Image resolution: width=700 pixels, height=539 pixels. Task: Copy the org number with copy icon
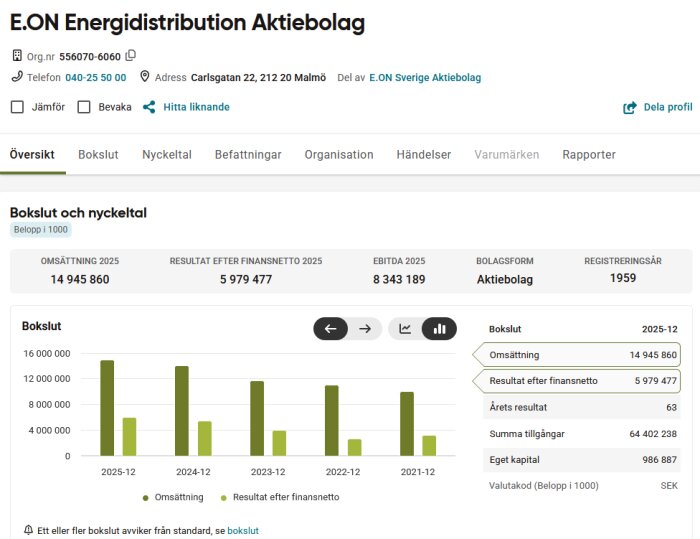130,56
